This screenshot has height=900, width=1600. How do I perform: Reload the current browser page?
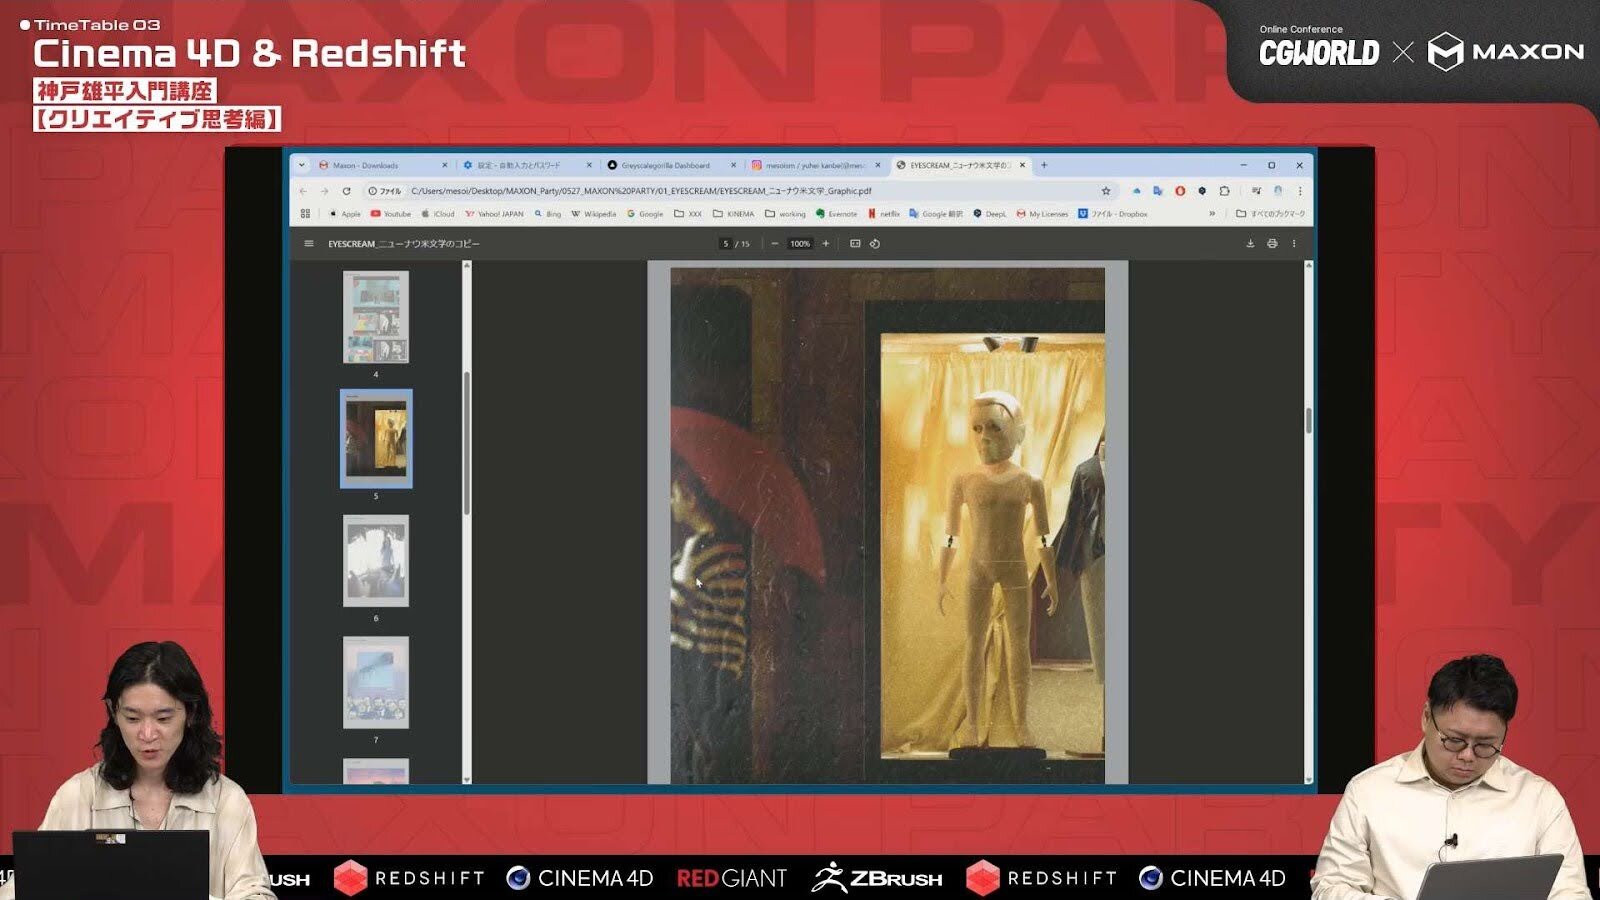tap(347, 191)
